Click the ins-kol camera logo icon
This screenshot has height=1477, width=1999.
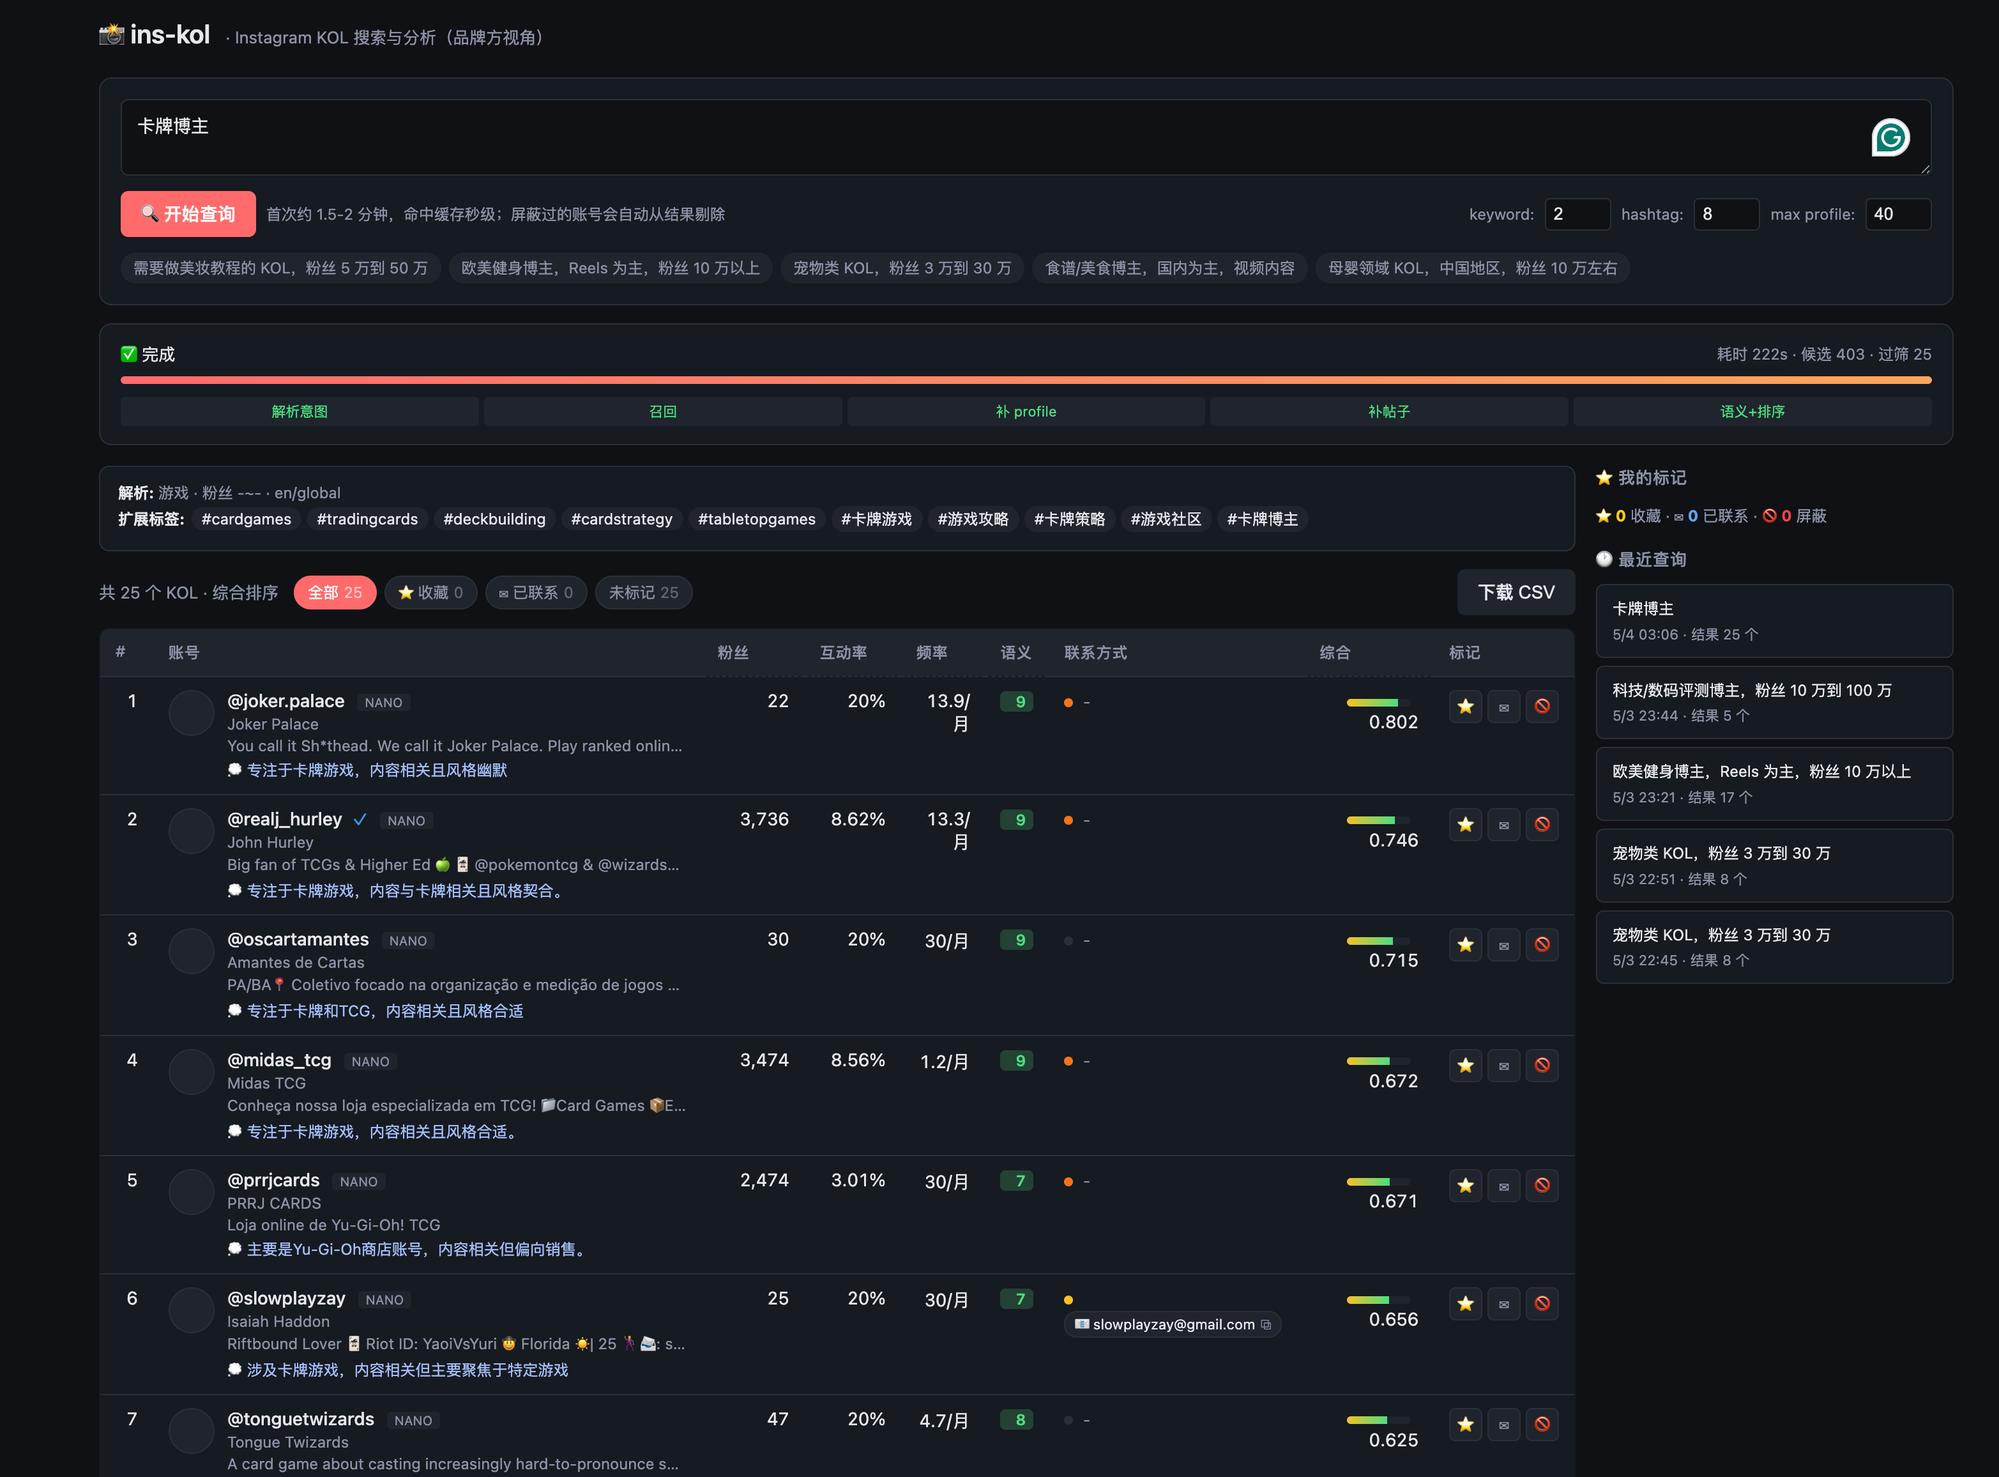point(111,35)
